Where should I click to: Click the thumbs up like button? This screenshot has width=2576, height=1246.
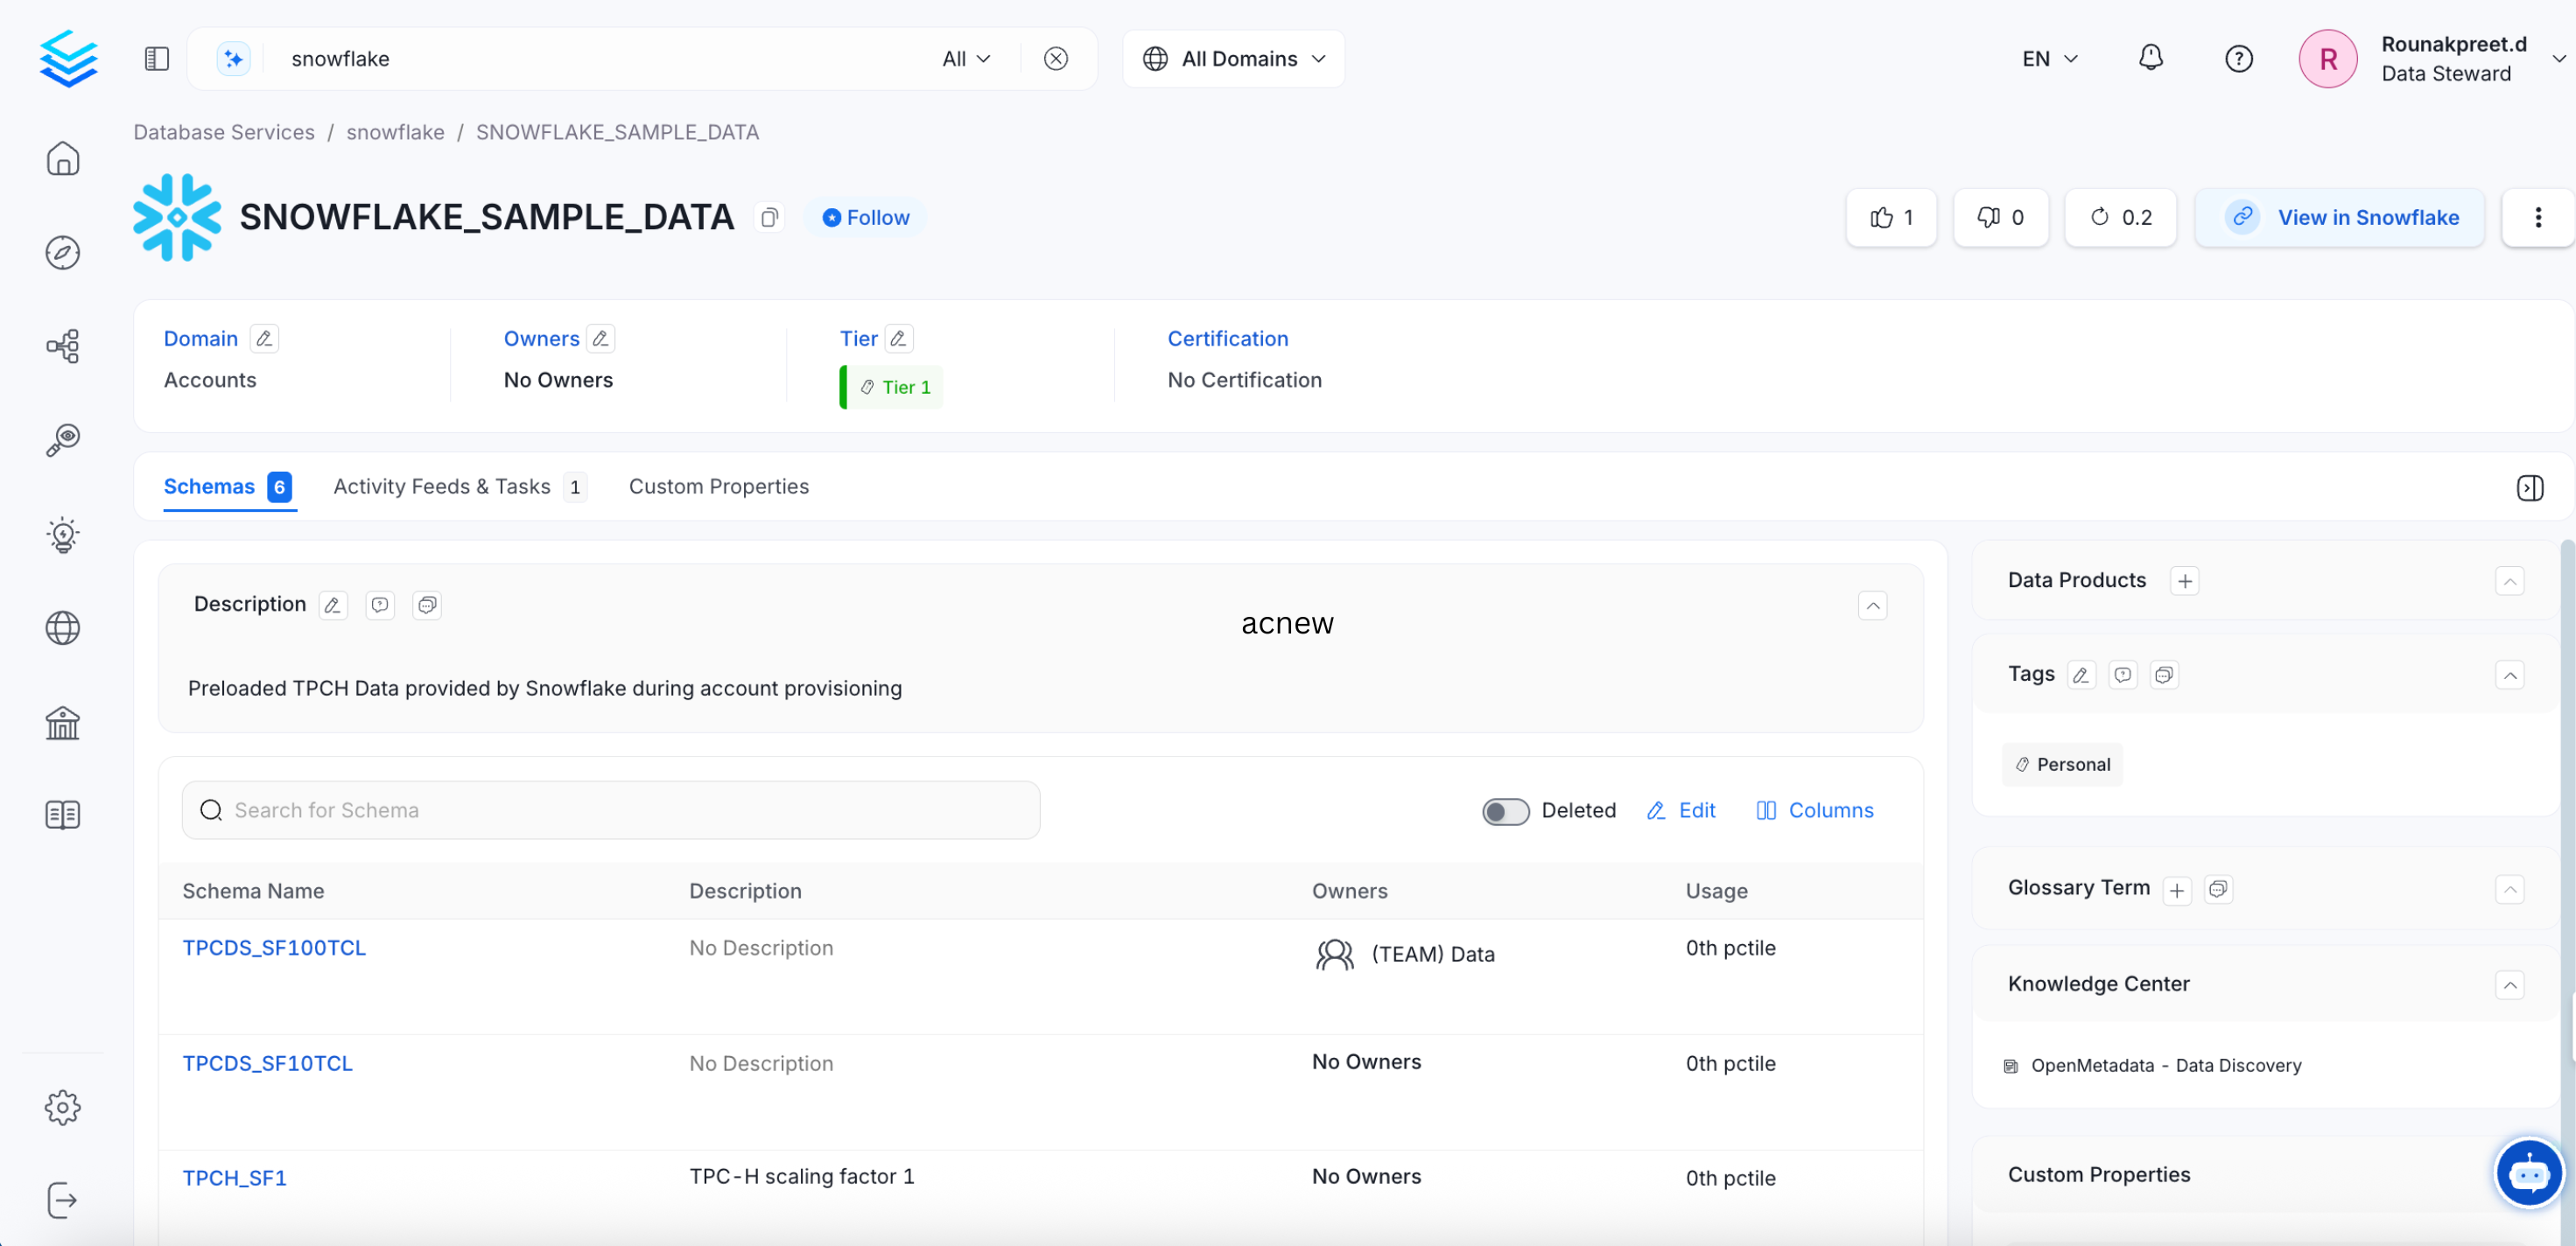pos(1890,217)
